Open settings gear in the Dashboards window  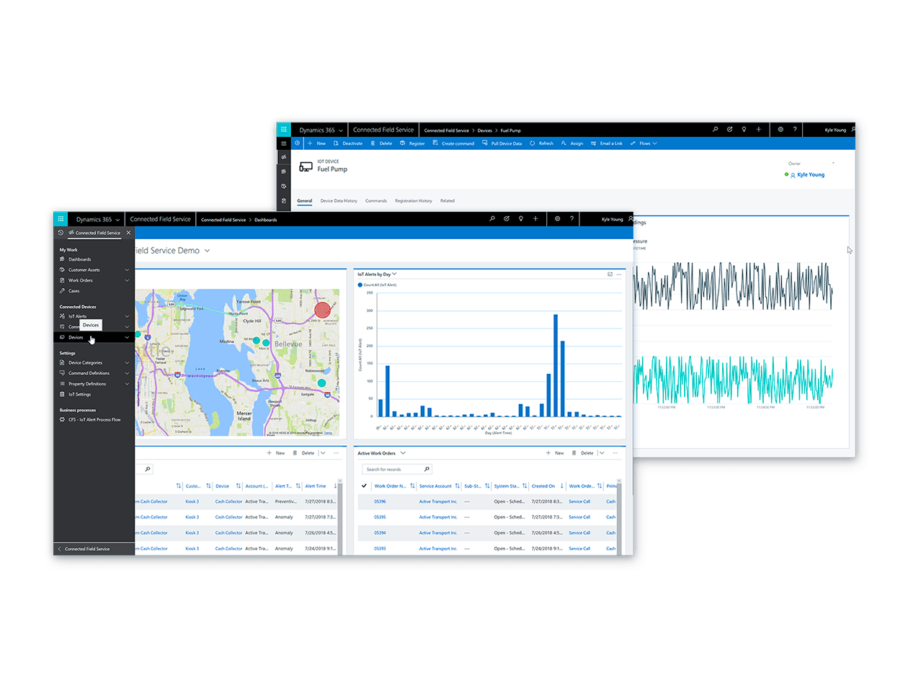click(x=558, y=219)
